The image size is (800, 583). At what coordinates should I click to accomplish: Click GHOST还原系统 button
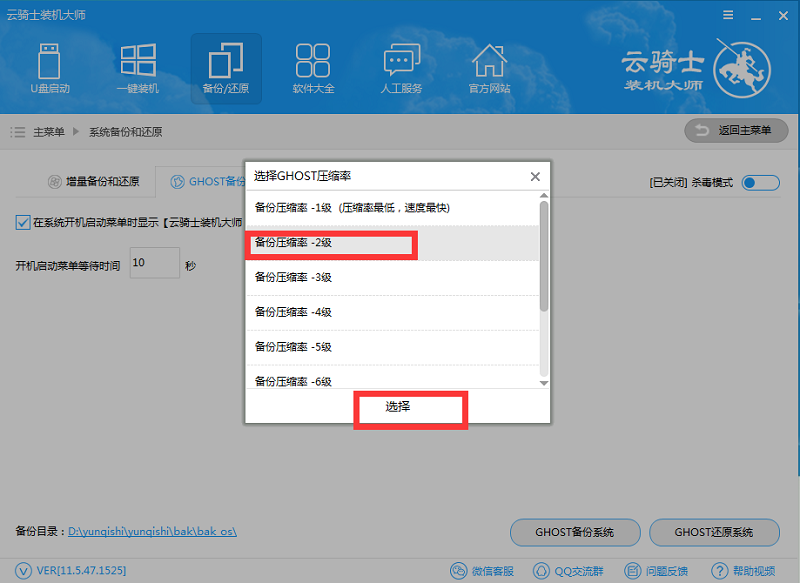tap(714, 533)
